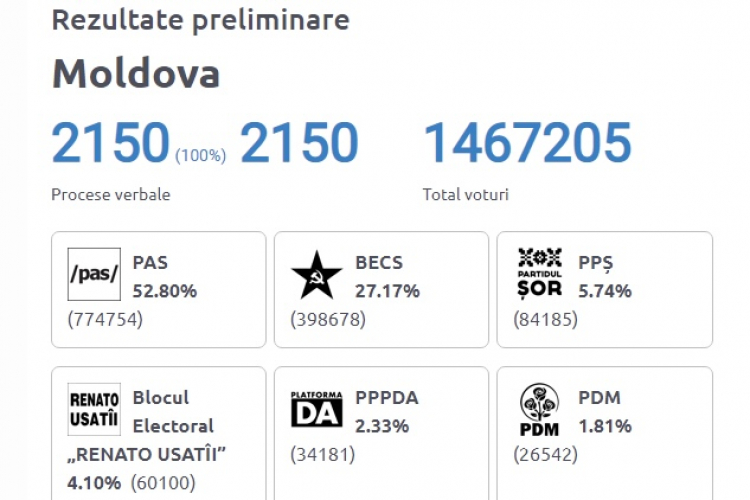Click the PDM rose logo
Screen dimensions: 750x500
(540, 410)
